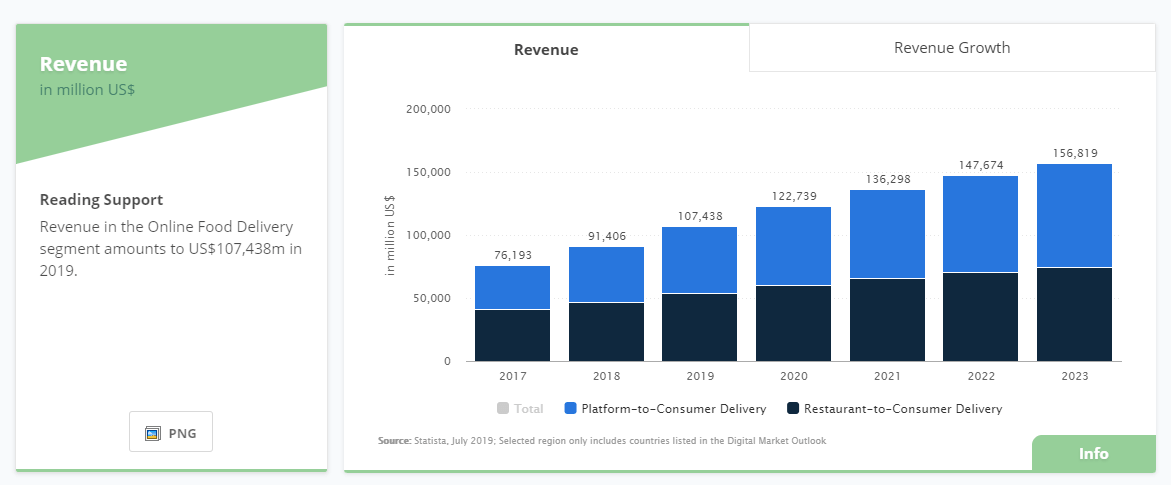This screenshot has width=1171, height=485.
Task: Click the Source Statista footnote text
Action: coord(602,441)
